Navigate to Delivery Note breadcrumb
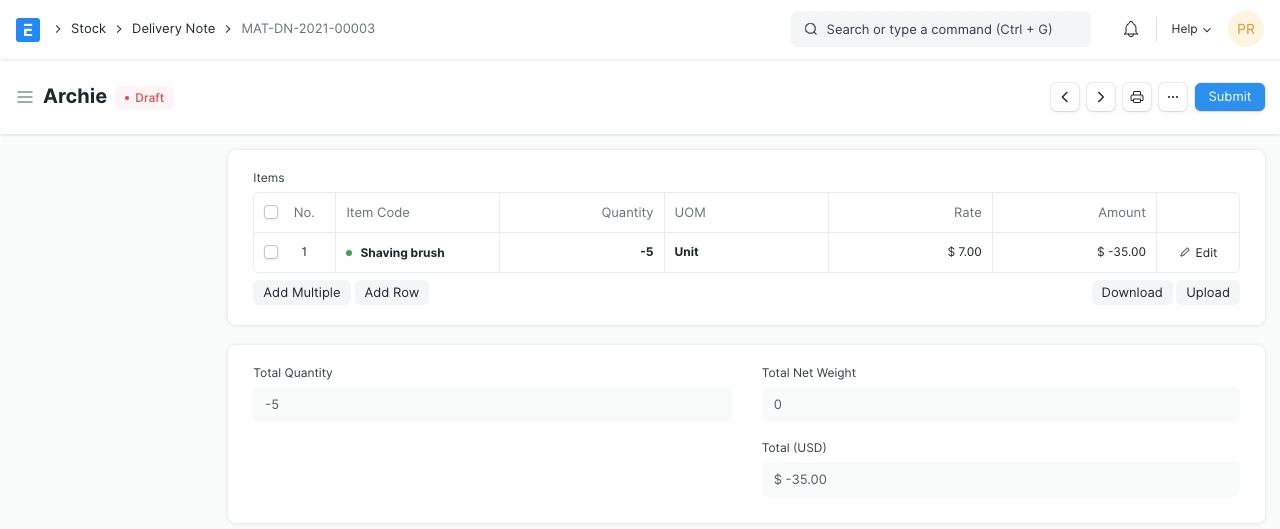The image size is (1280, 529). click(x=173, y=29)
